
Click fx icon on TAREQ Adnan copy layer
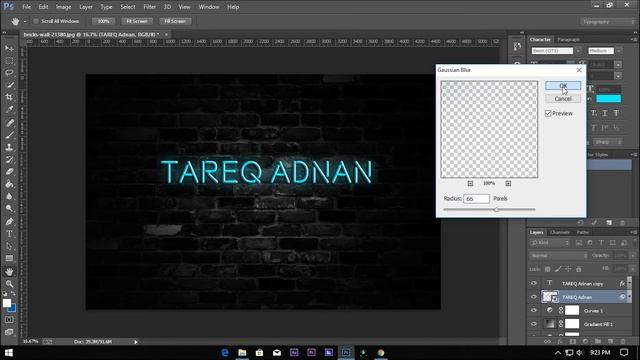pos(622,283)
